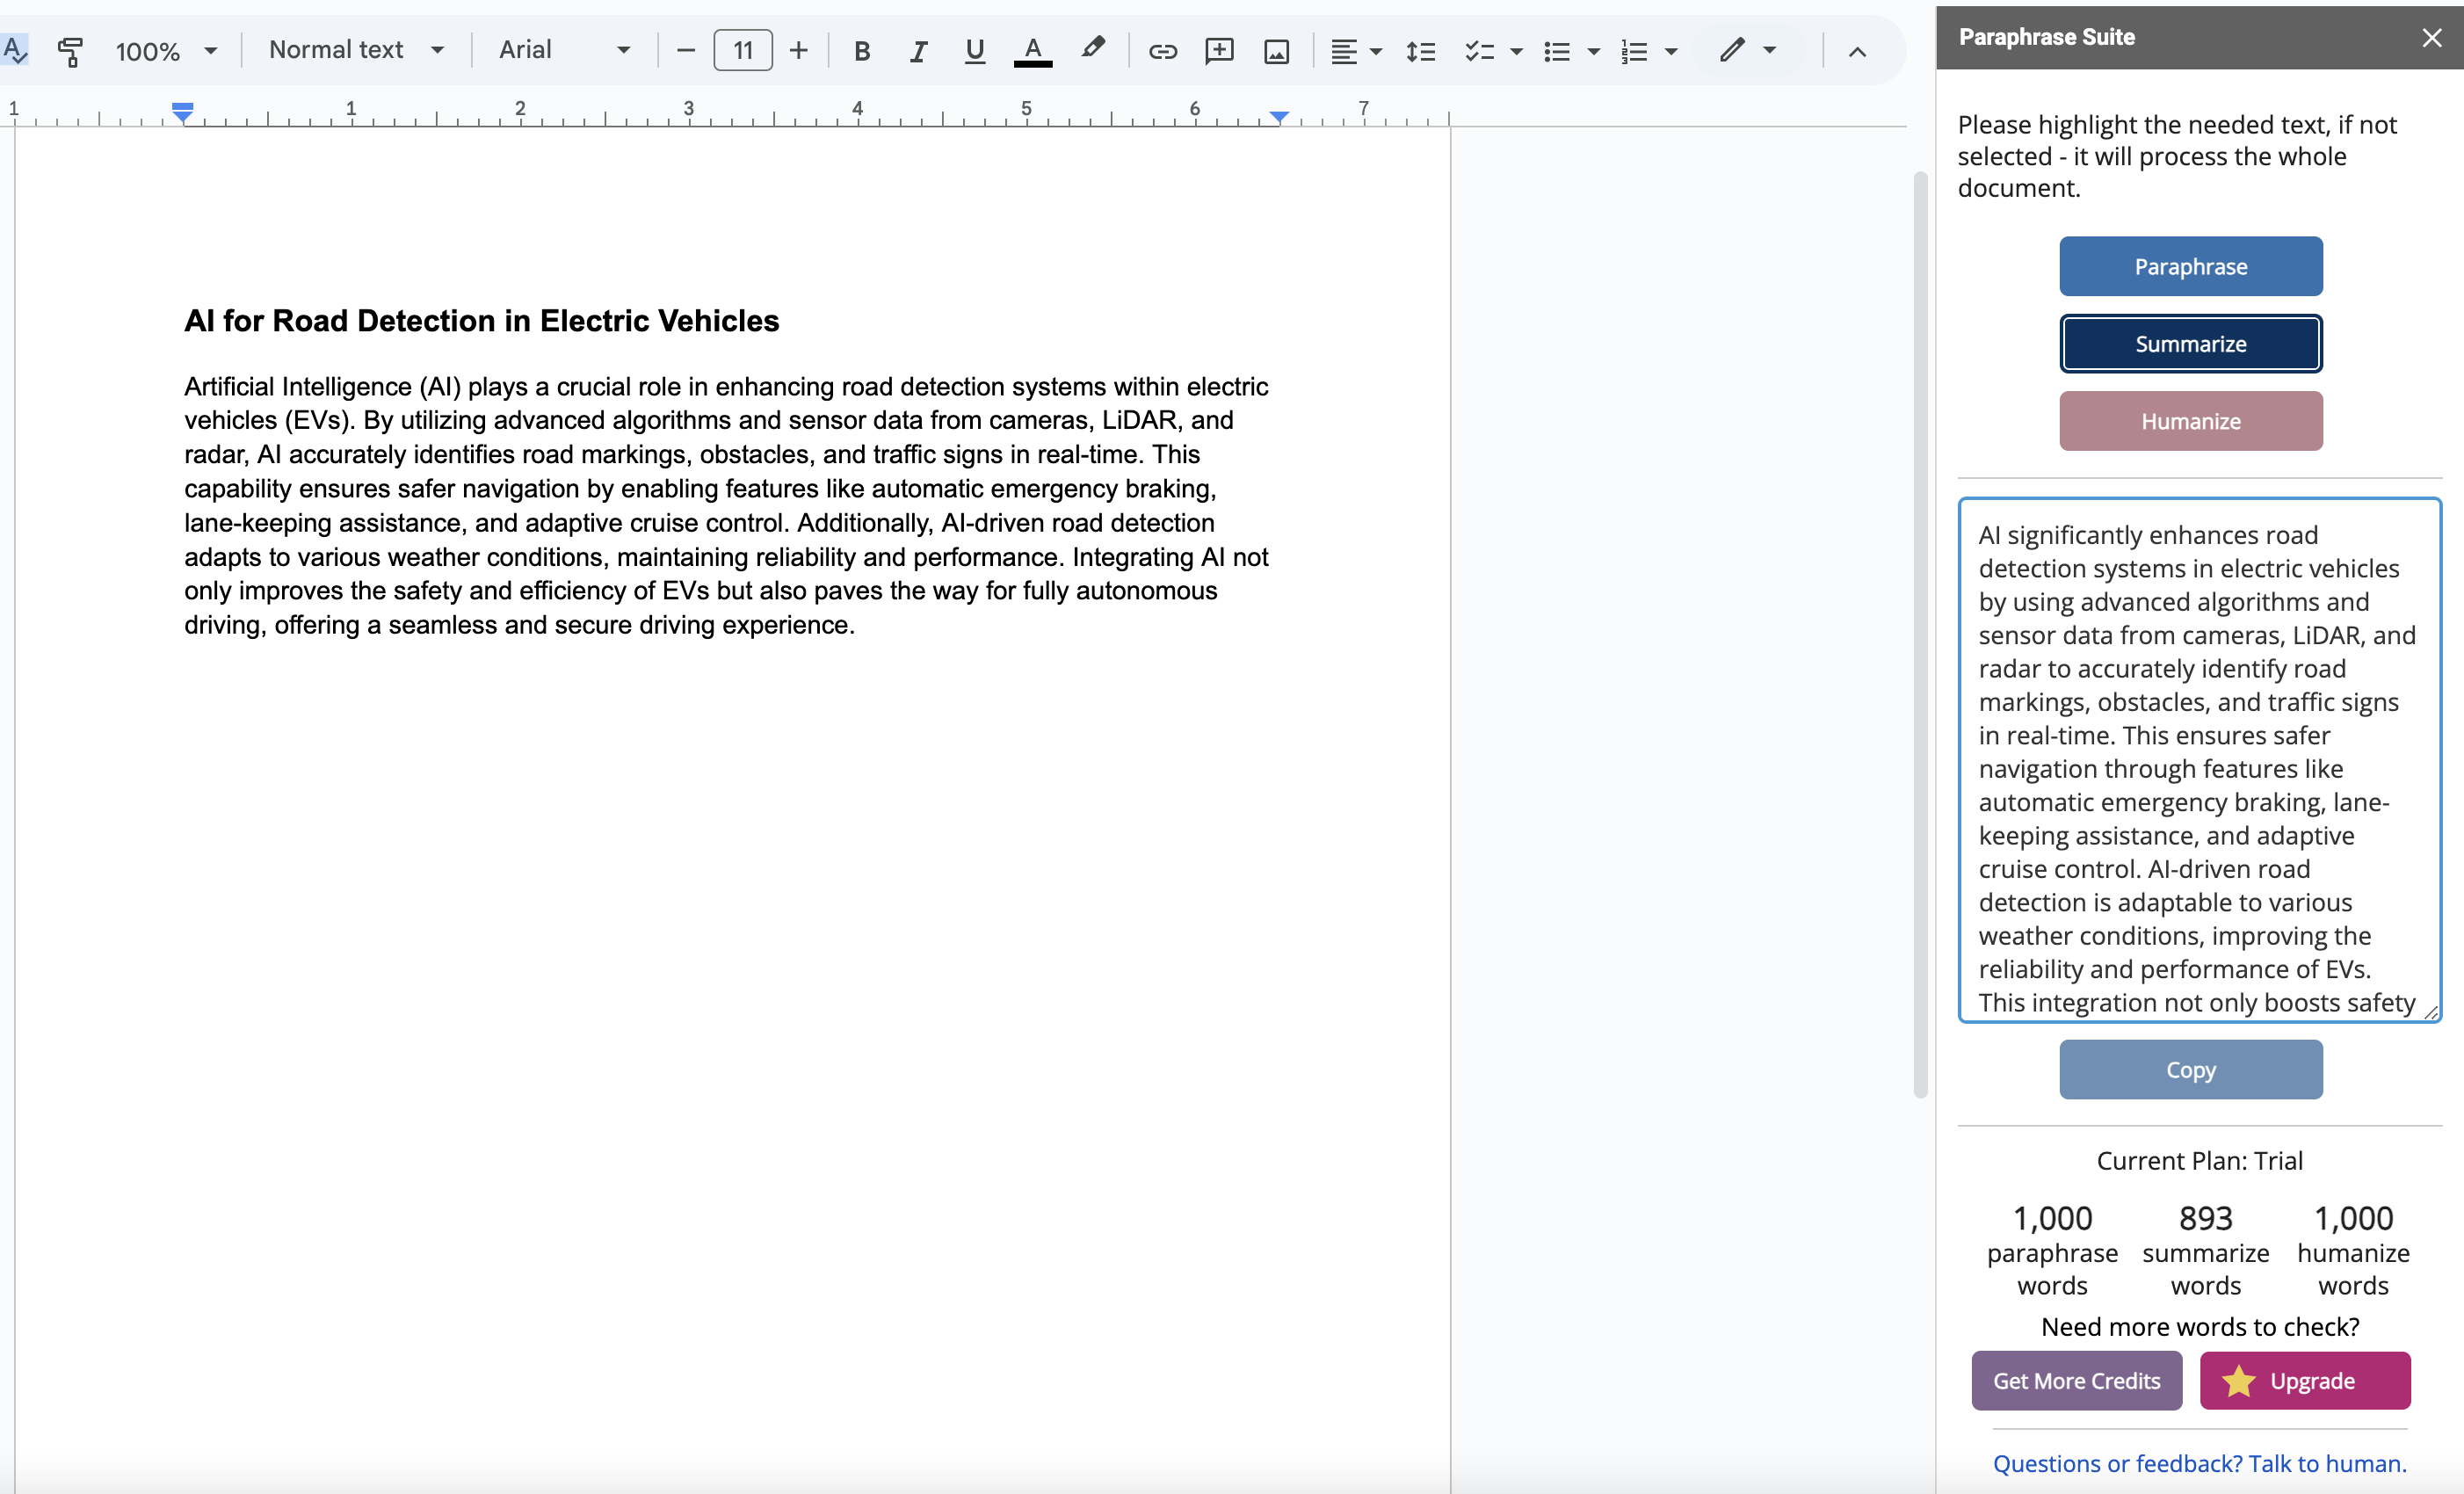Select the paint format tool
Screen dimensions: 2464x1494
point(70,50)
